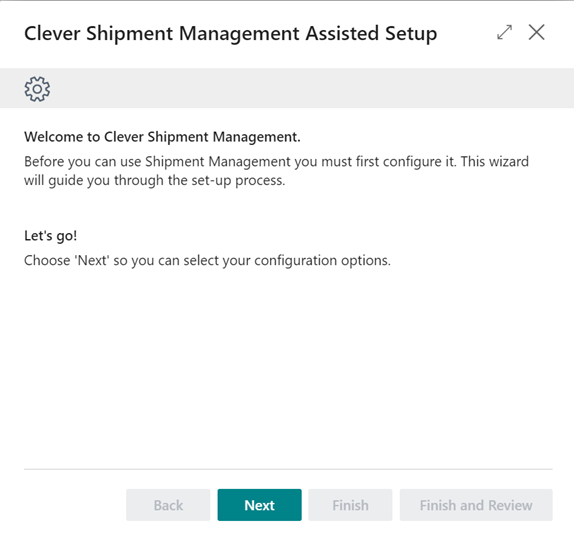The height and width of the screenshot is (543, 574).
Task: Click 'configuration options' in the instruction text
Action: tap(322, 261)
